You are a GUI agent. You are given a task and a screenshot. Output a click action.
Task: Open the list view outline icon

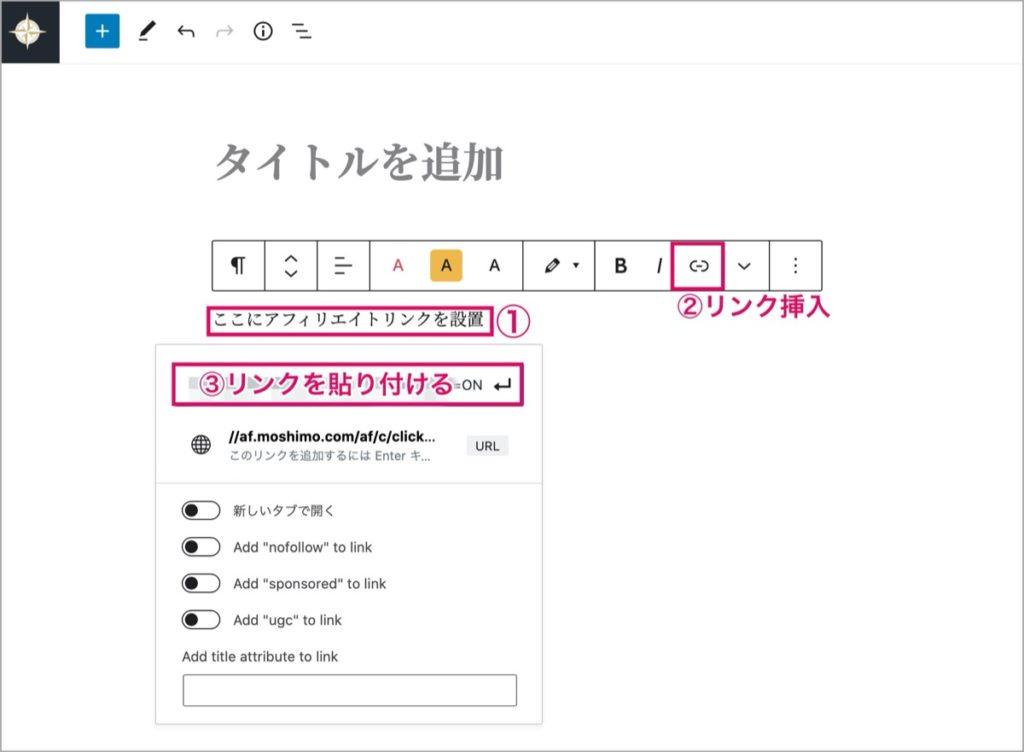302,31
